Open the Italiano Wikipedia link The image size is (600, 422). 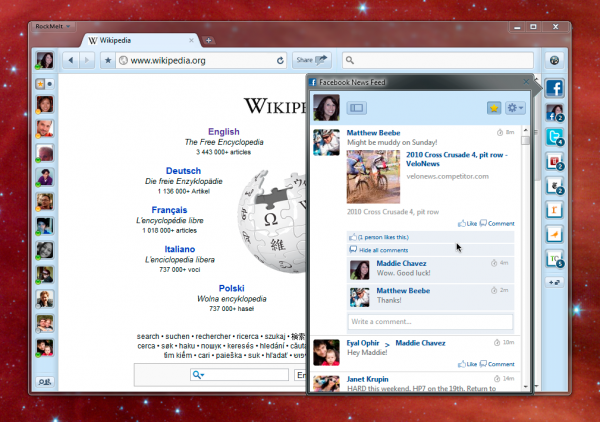[180, 249]
